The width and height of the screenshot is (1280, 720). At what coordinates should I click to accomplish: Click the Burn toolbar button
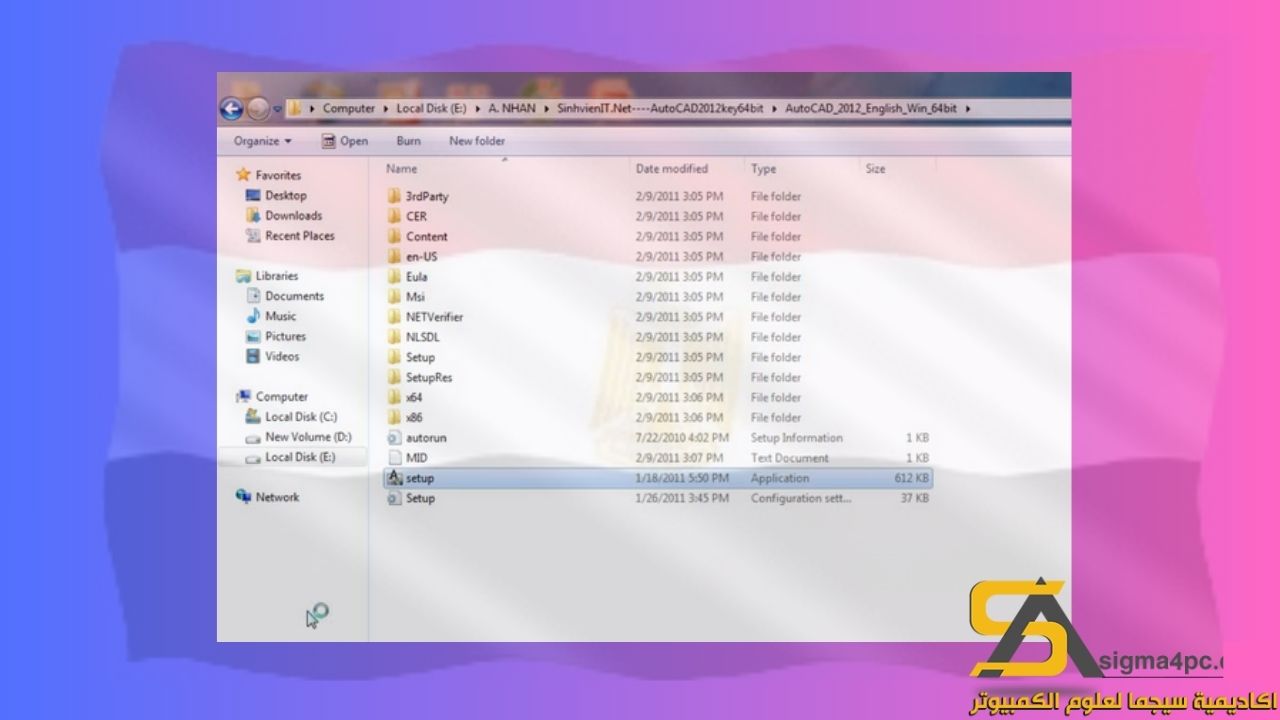pos(408,141)
